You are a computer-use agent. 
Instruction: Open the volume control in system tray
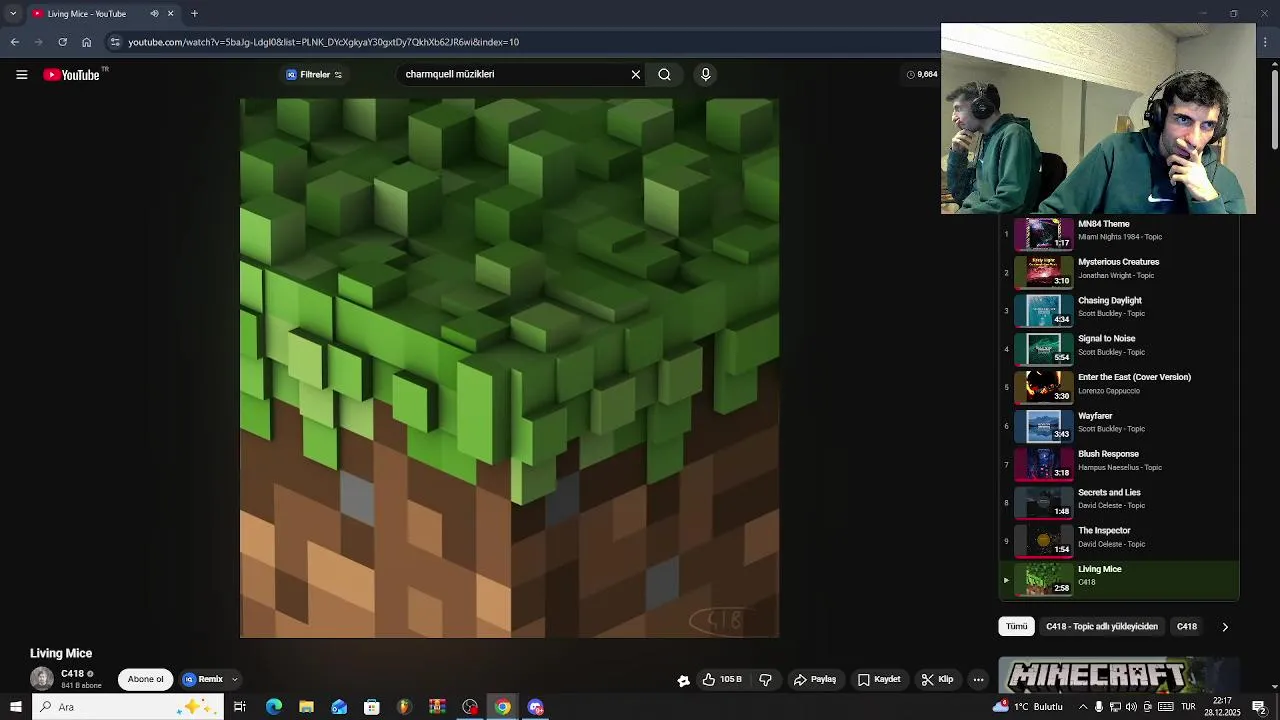1131,707
